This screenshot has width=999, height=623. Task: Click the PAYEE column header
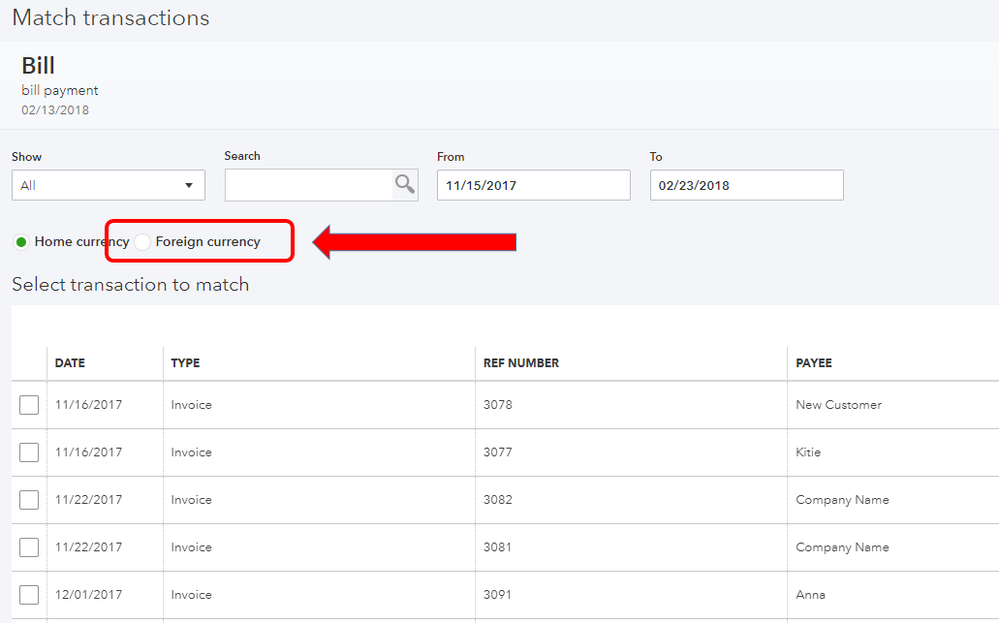click(x=814, y=363)
